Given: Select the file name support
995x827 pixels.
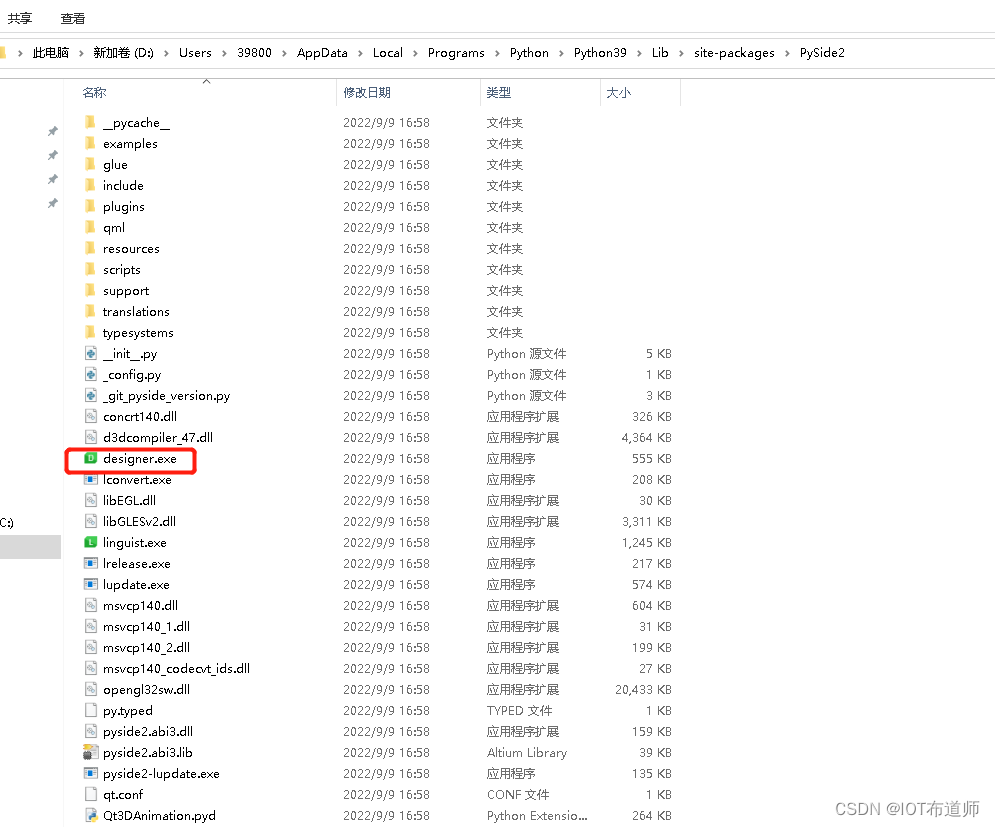Looking at the screenshot, I should point(126,290).
